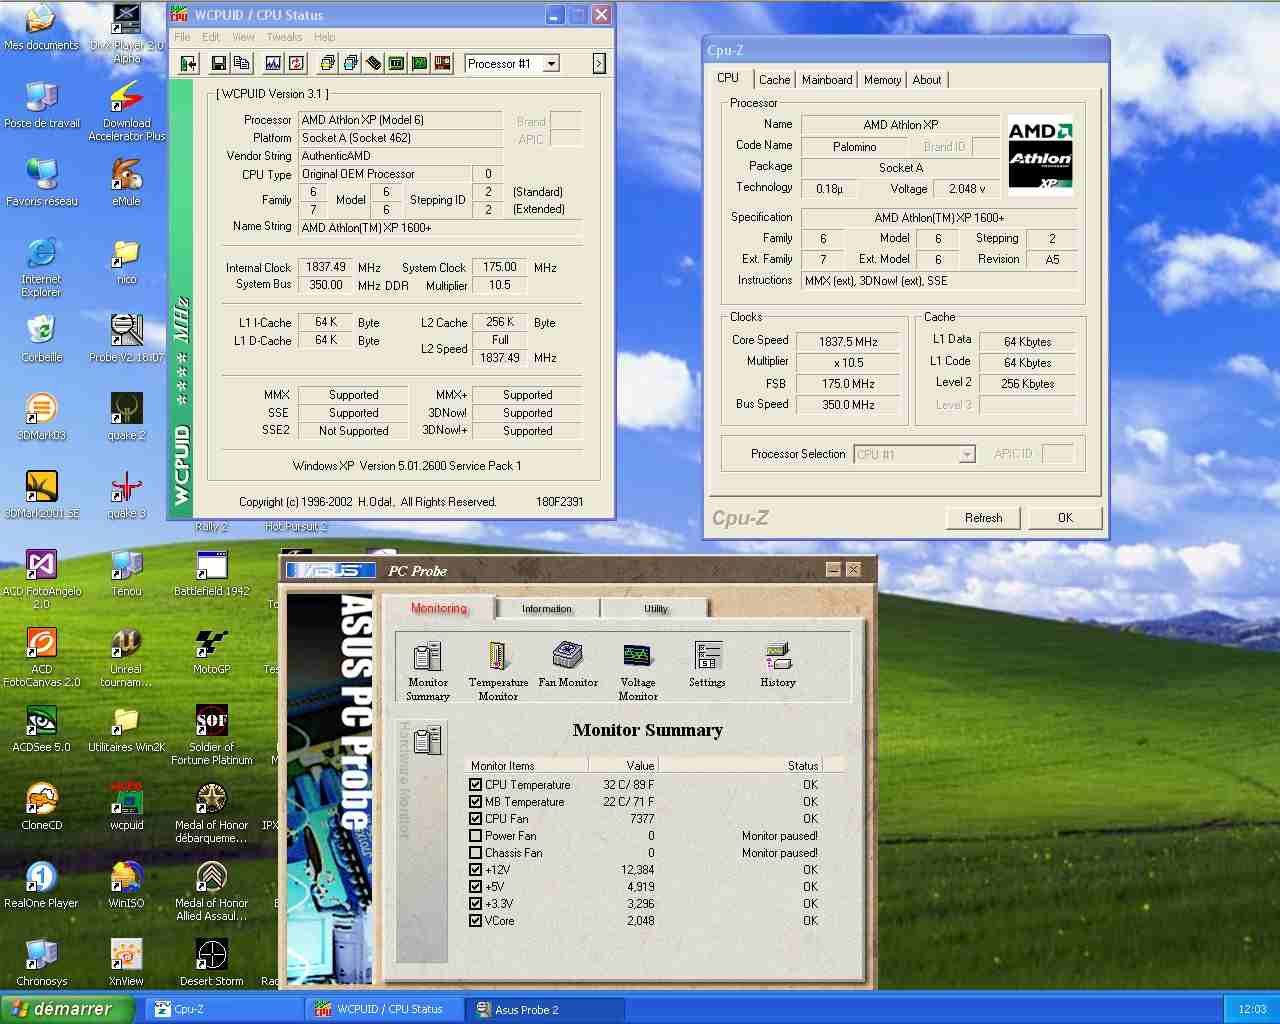Image resolution: width=1280 pixels, height=1024 pixels.
Task: Open Processor Selection dropdown in Cpu-Z
Action: point(967,455)
